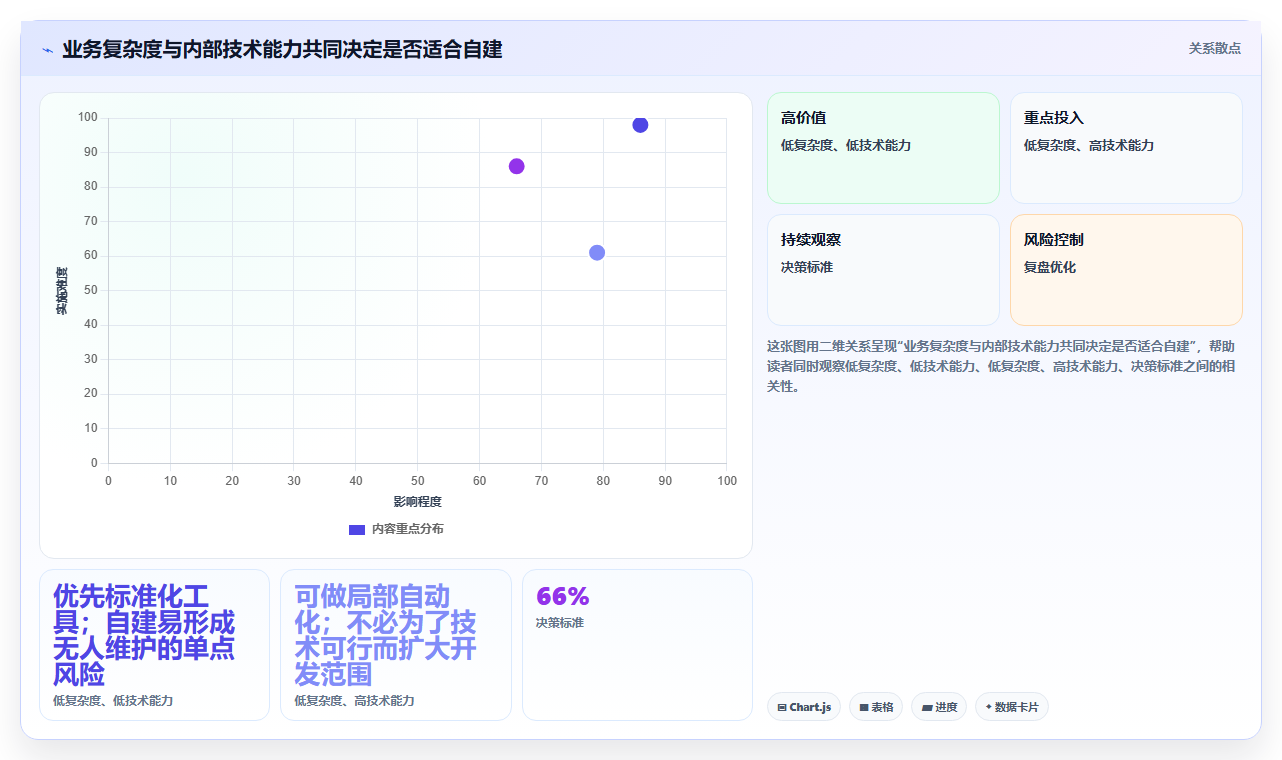Image resolution: width=1282 pixels, height=760 pixels.
Task: Click the Chart.js chip icon
Action: (782, 707)
